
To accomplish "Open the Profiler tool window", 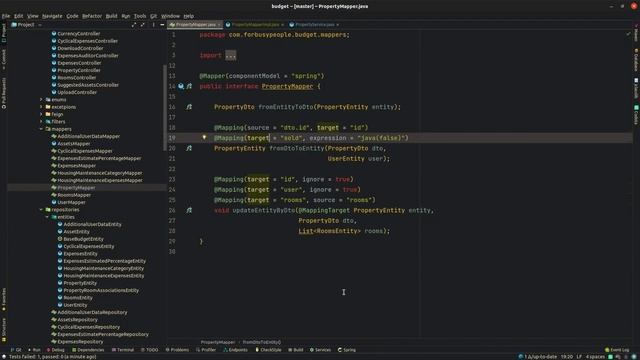I will pyautogui.click(x=206, y=350).
